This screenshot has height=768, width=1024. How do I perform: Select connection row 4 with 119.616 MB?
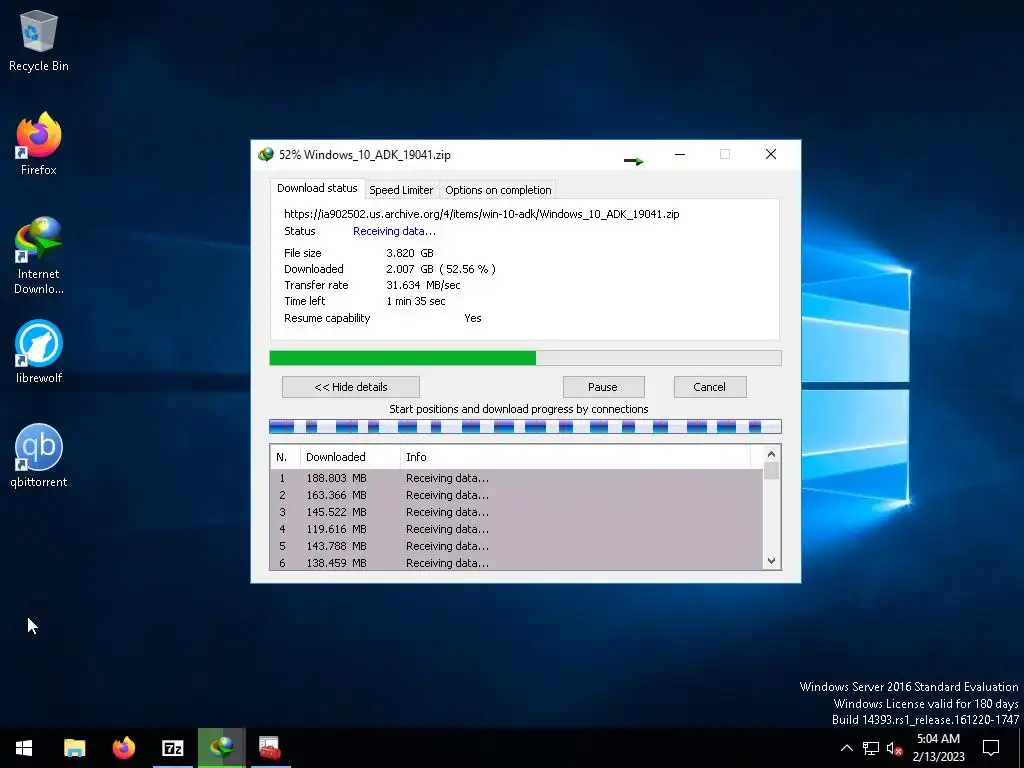pyautogui.click(x=516, y=529)
